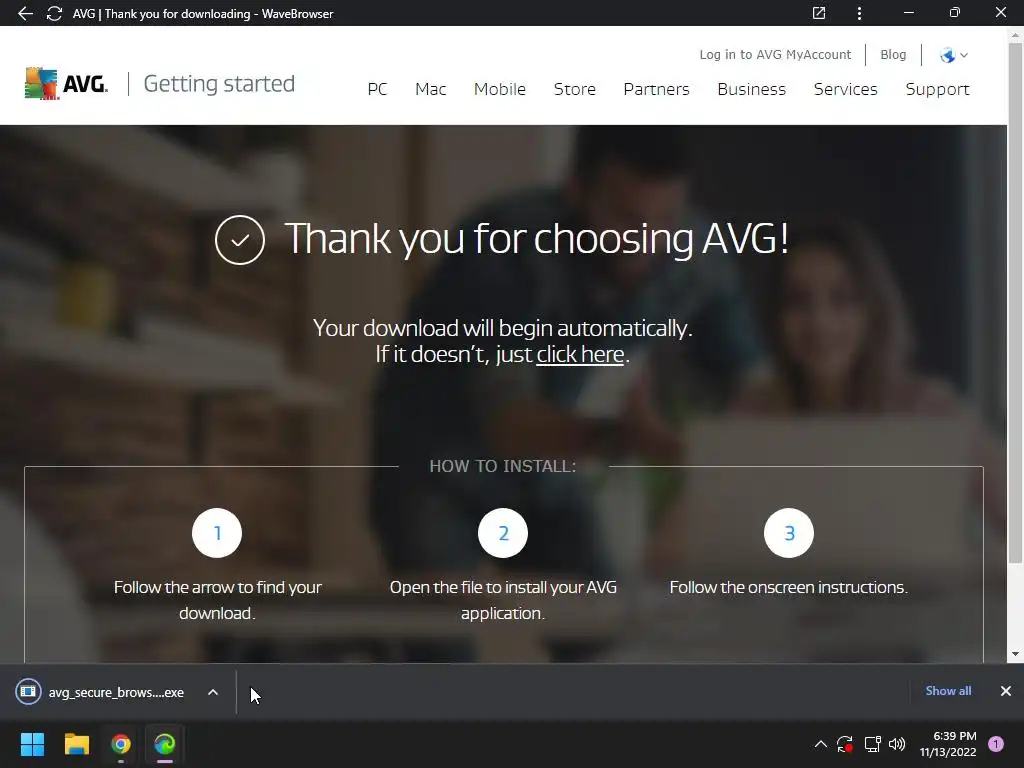Open the clock and date panel

click(x=948, y=744)
